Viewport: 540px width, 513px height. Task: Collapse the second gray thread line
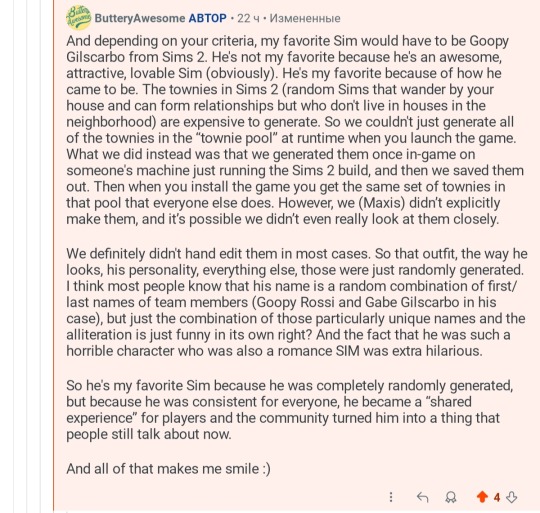pos(27,256)
